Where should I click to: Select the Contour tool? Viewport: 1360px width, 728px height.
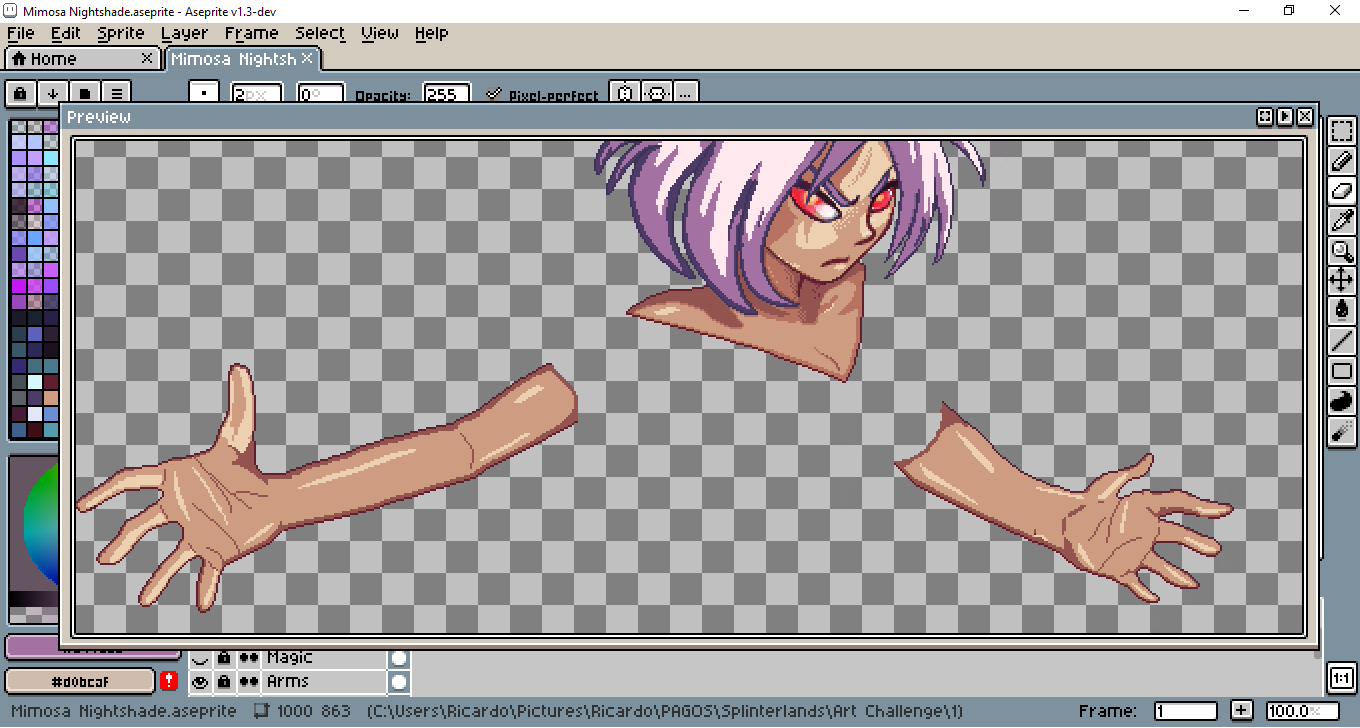tap(1341, 401)
